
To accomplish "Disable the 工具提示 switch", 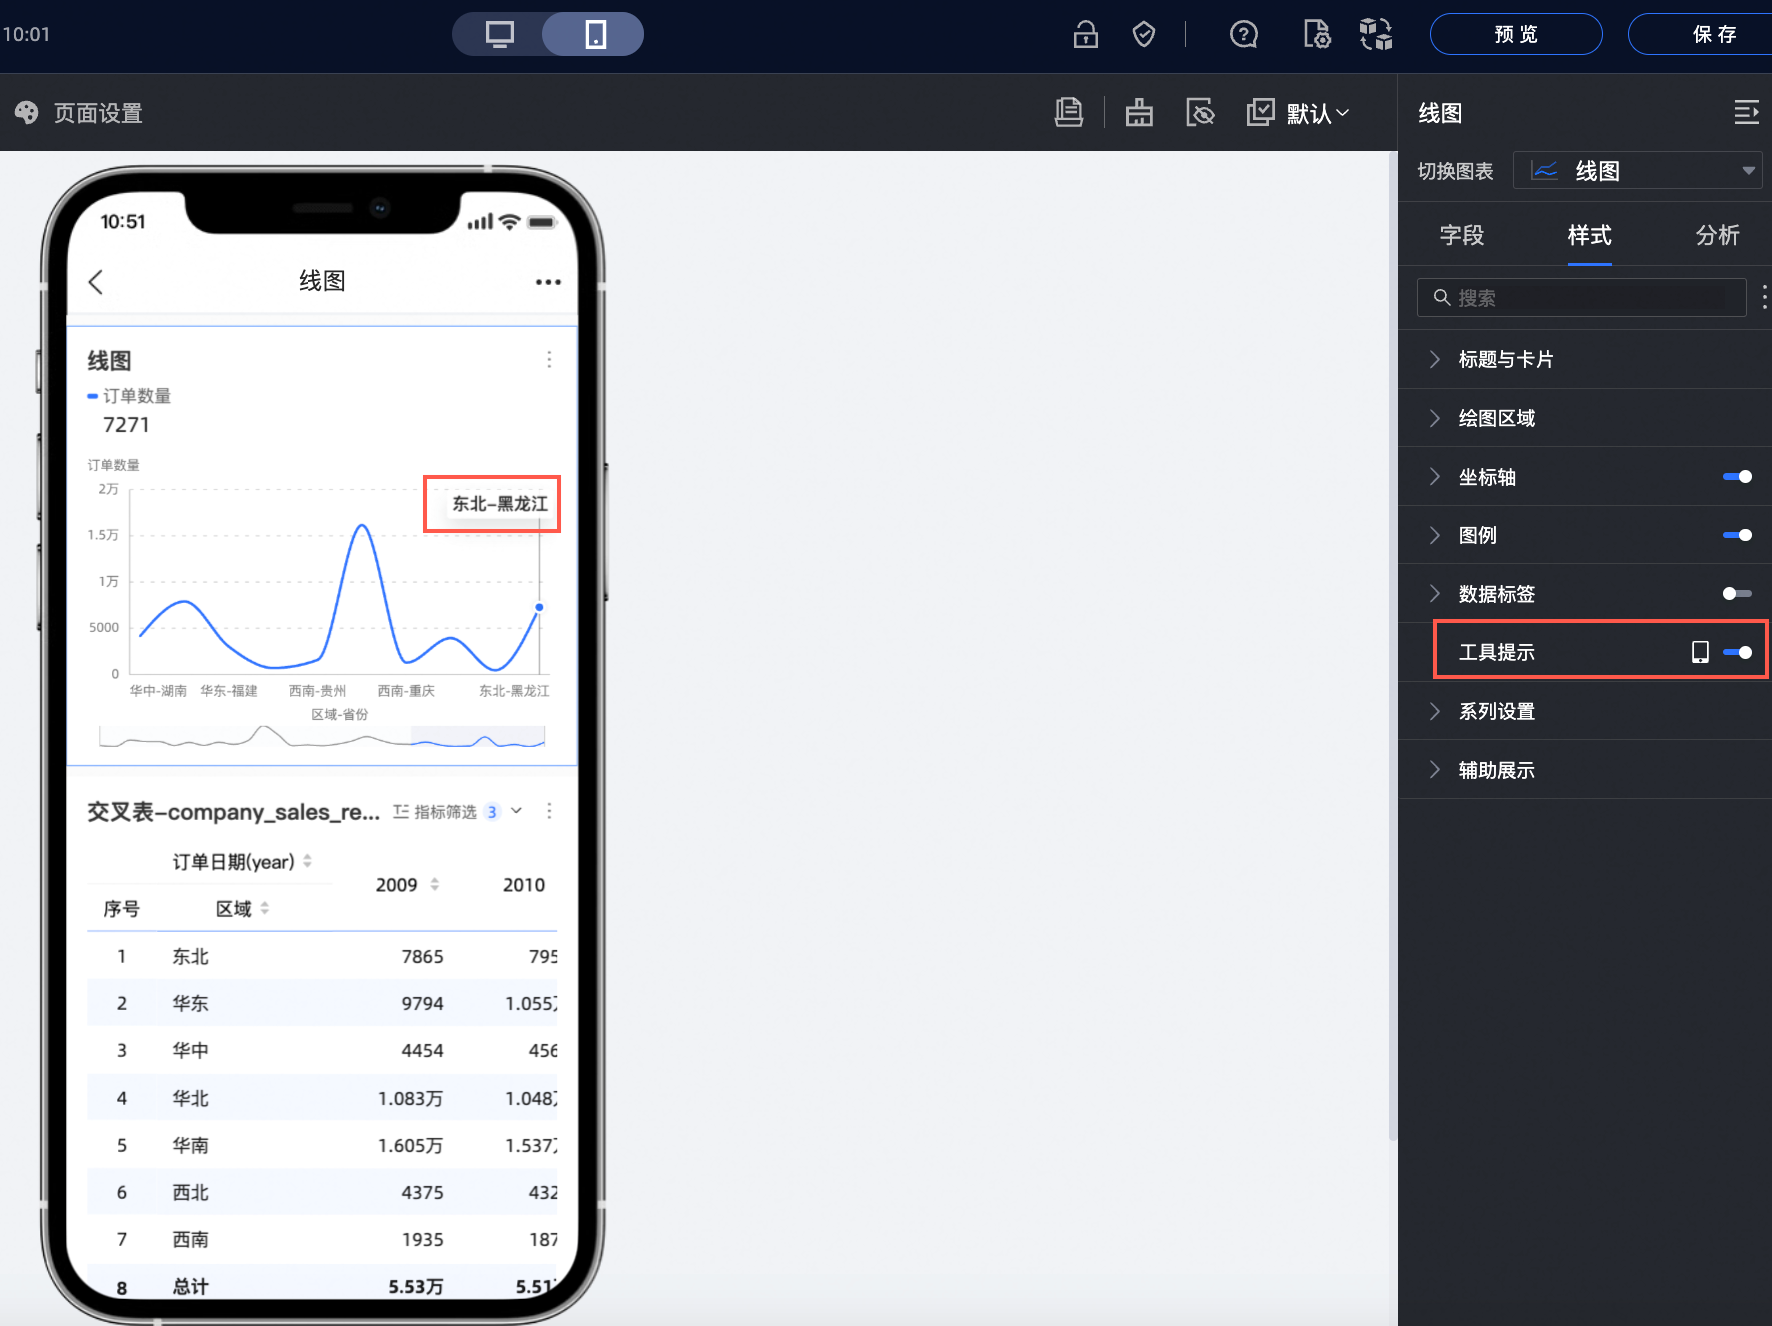I will tap(1737, 652).
